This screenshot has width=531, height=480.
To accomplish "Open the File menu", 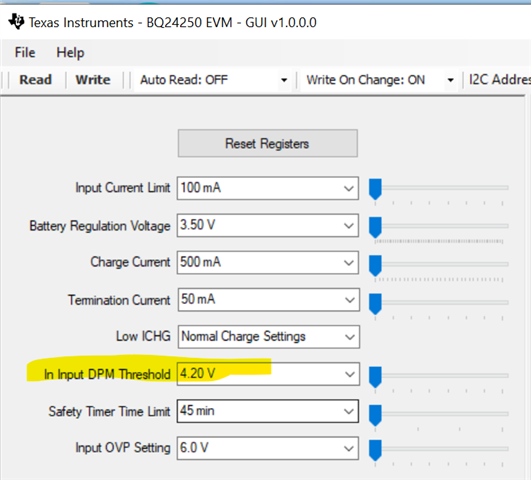I will pyautogui.click(x=25, y=53).
